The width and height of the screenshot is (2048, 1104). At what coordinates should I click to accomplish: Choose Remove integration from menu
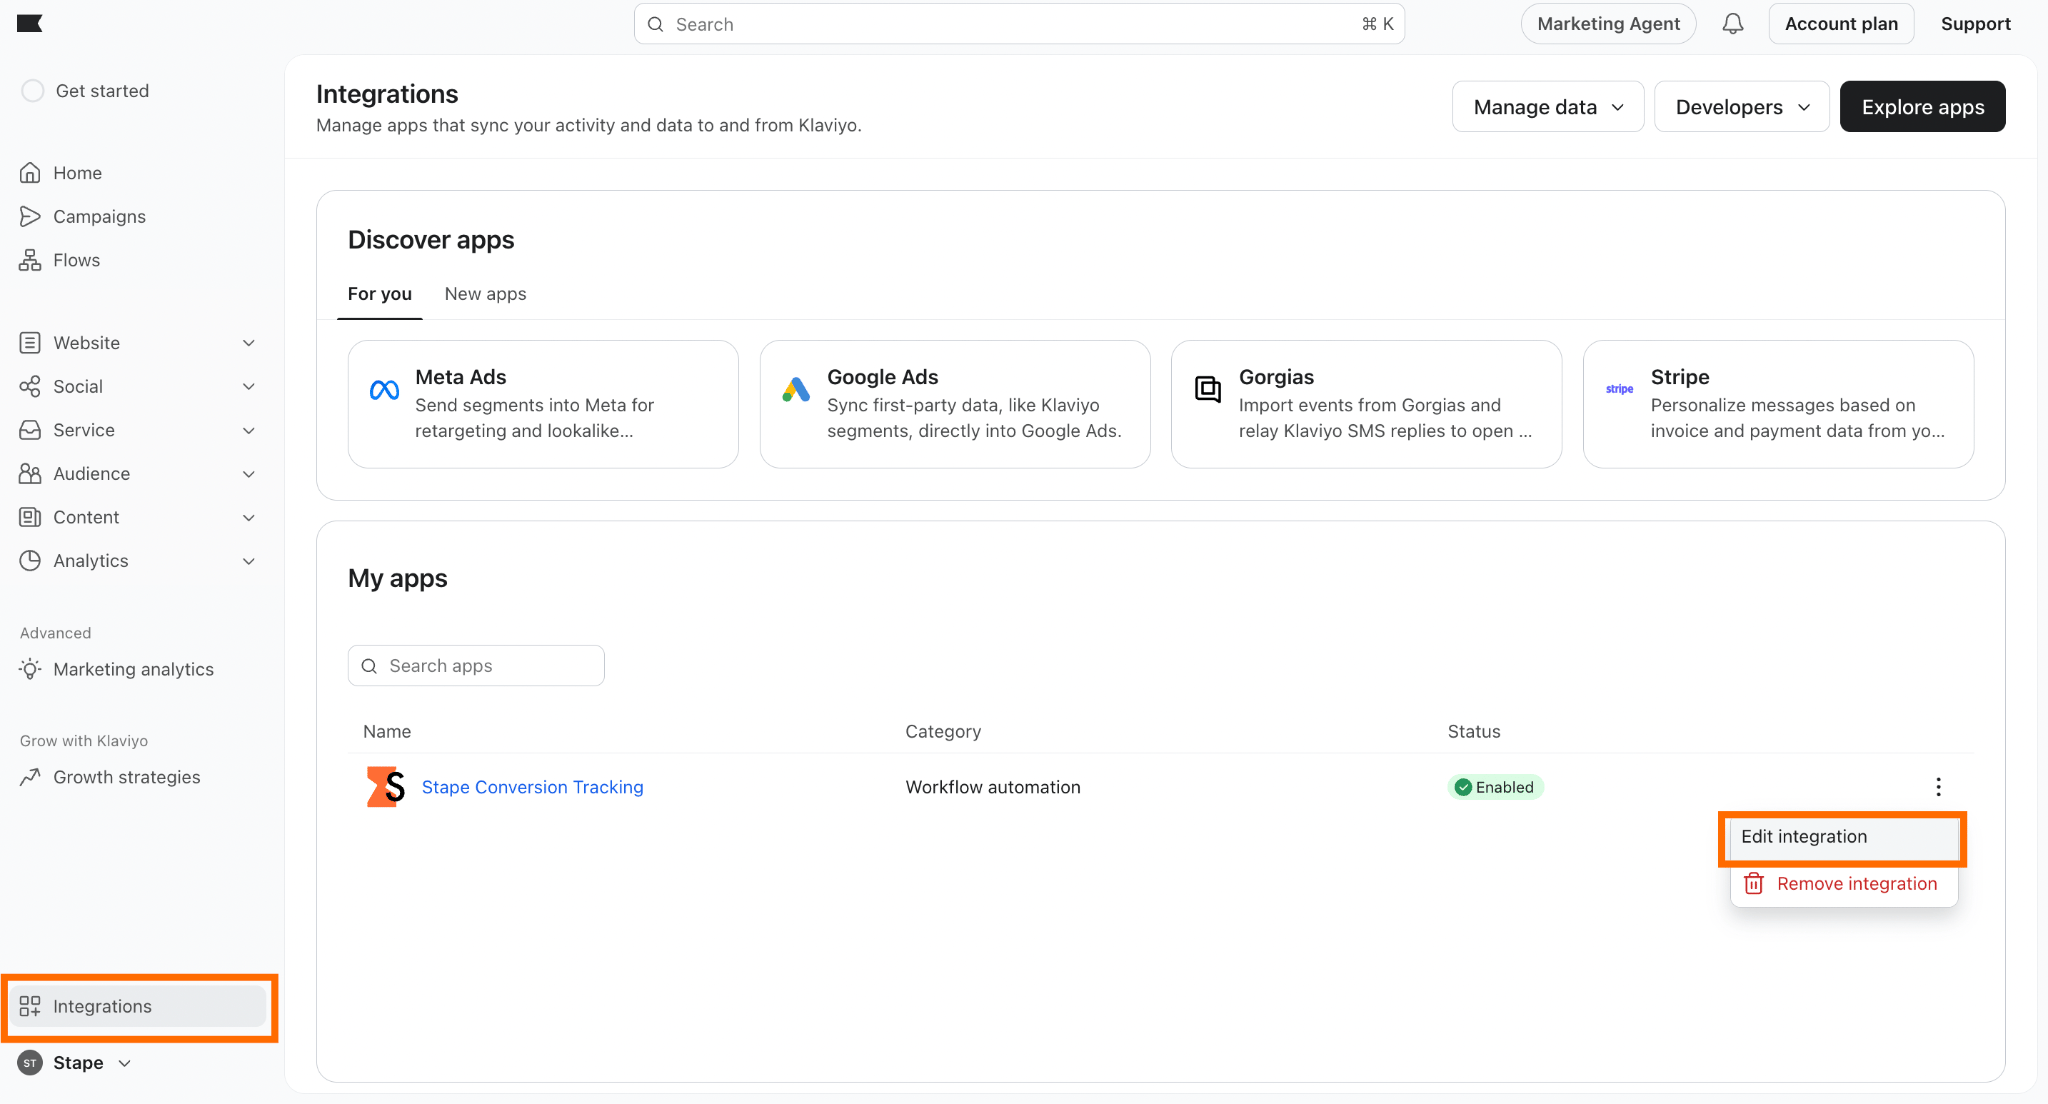coord(1843,884)
